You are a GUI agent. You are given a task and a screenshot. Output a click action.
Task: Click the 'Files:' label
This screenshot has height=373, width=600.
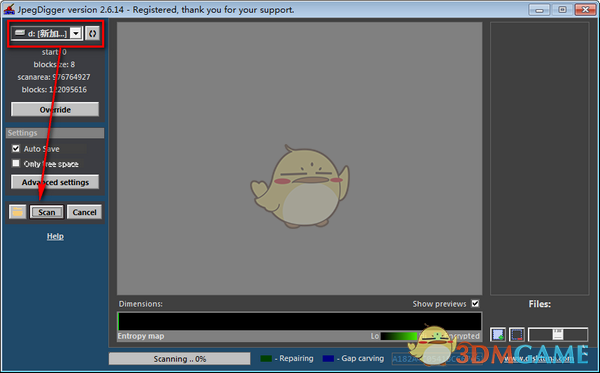[x=540, y=304]
